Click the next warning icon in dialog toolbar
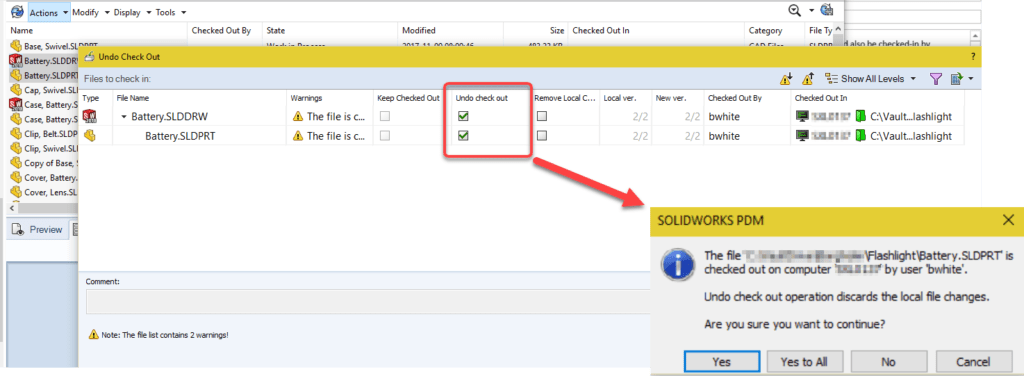The width and height of the screenshot is (1024, 376). pos(787,79)
